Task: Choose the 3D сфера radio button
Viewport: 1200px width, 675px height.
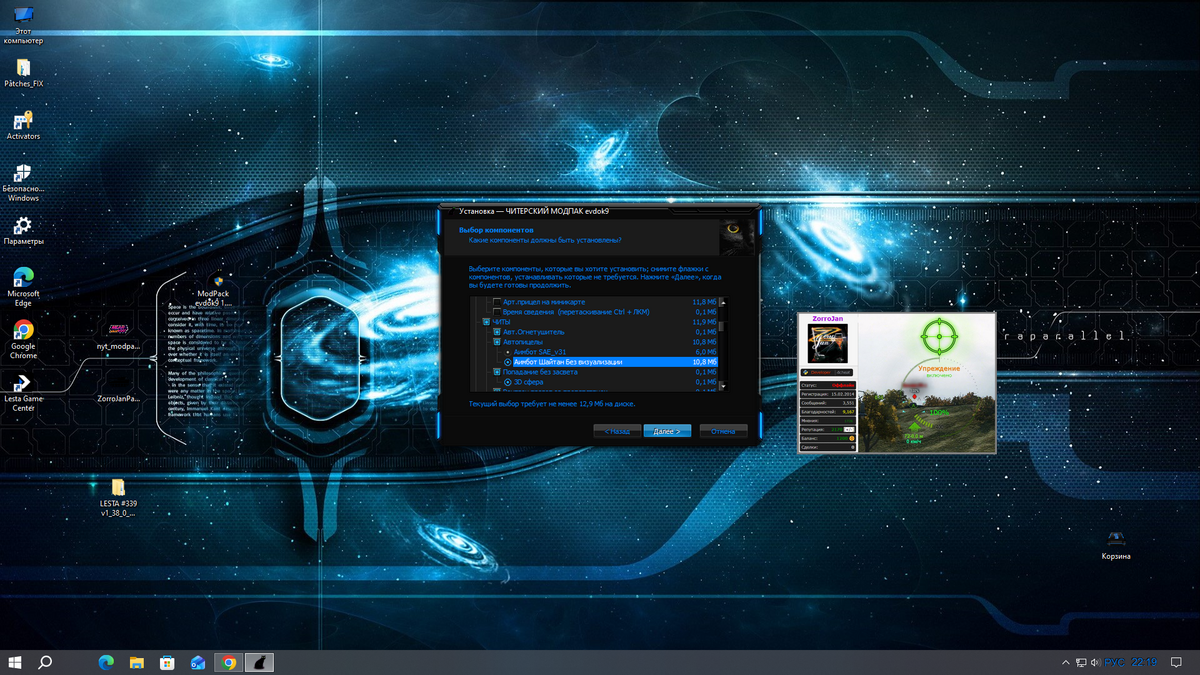Action: (508, 382)
